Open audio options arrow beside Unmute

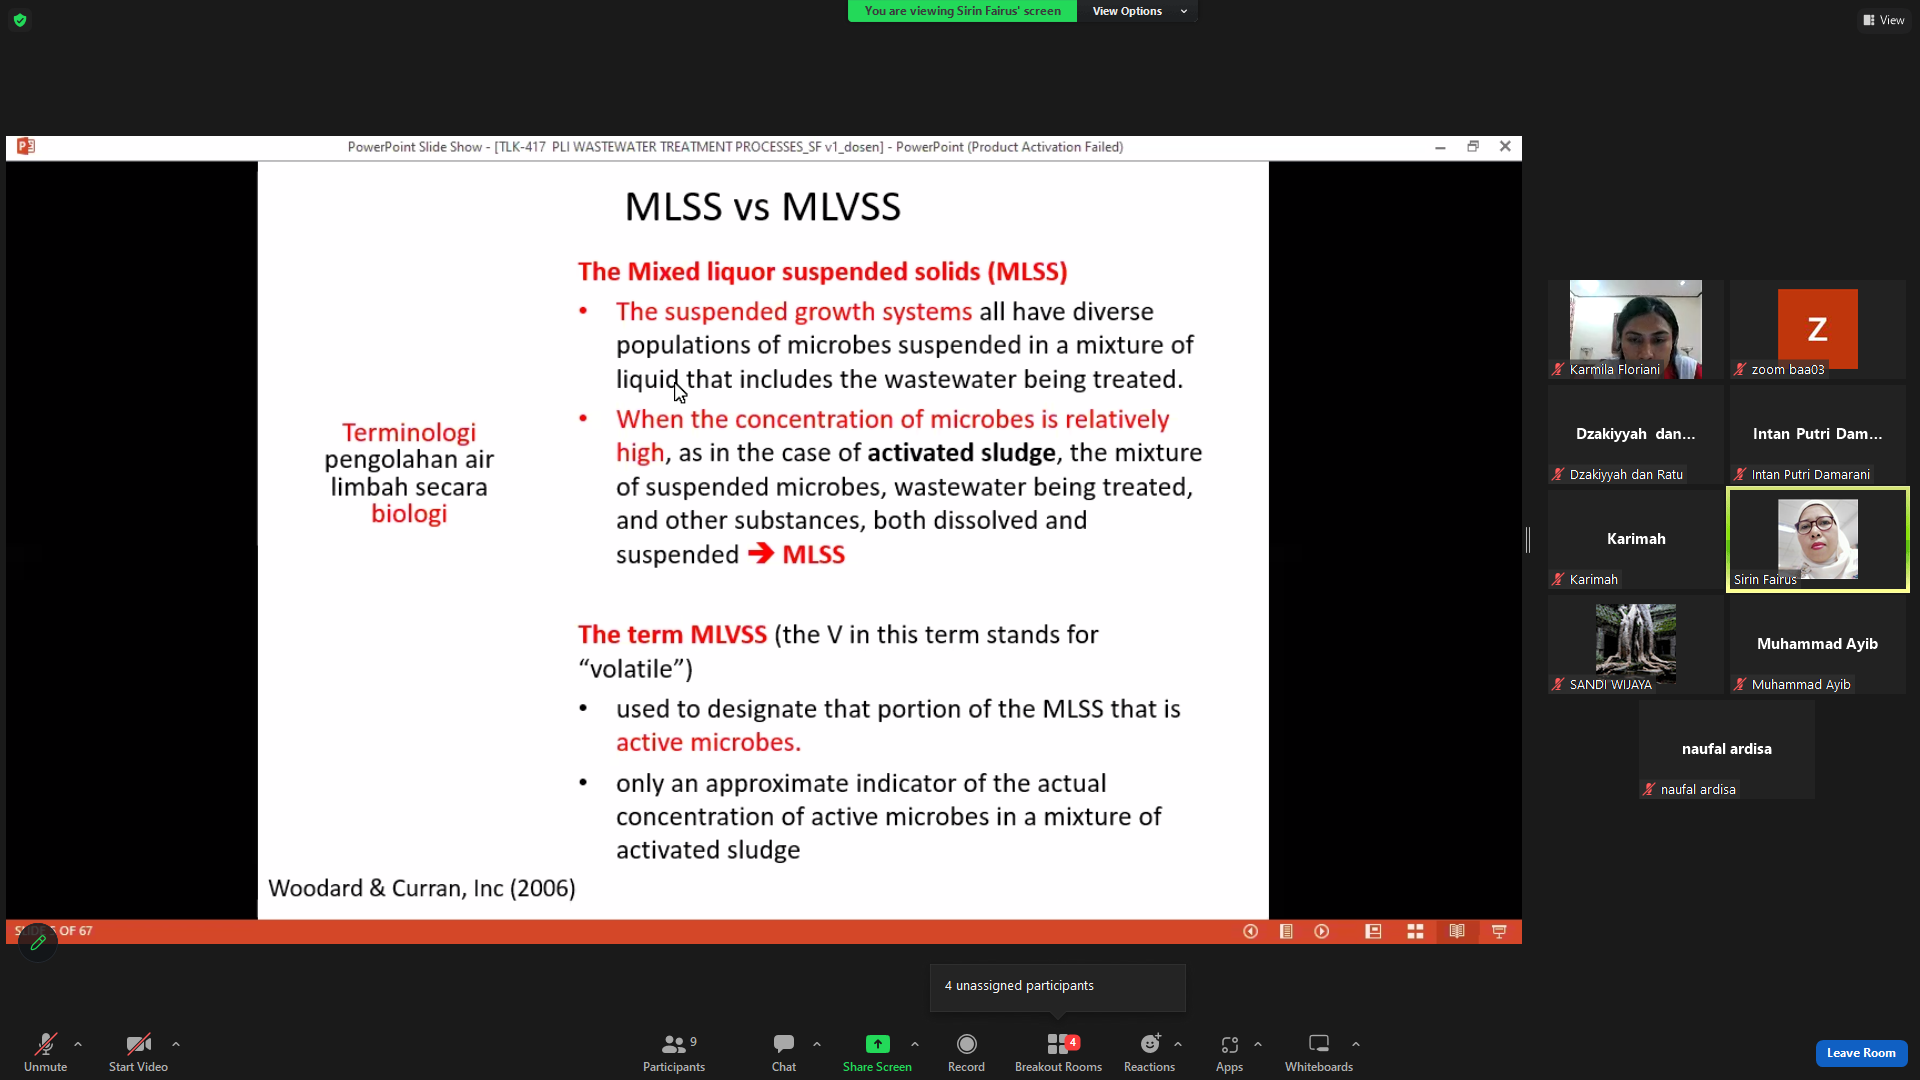click(78, 1044)
